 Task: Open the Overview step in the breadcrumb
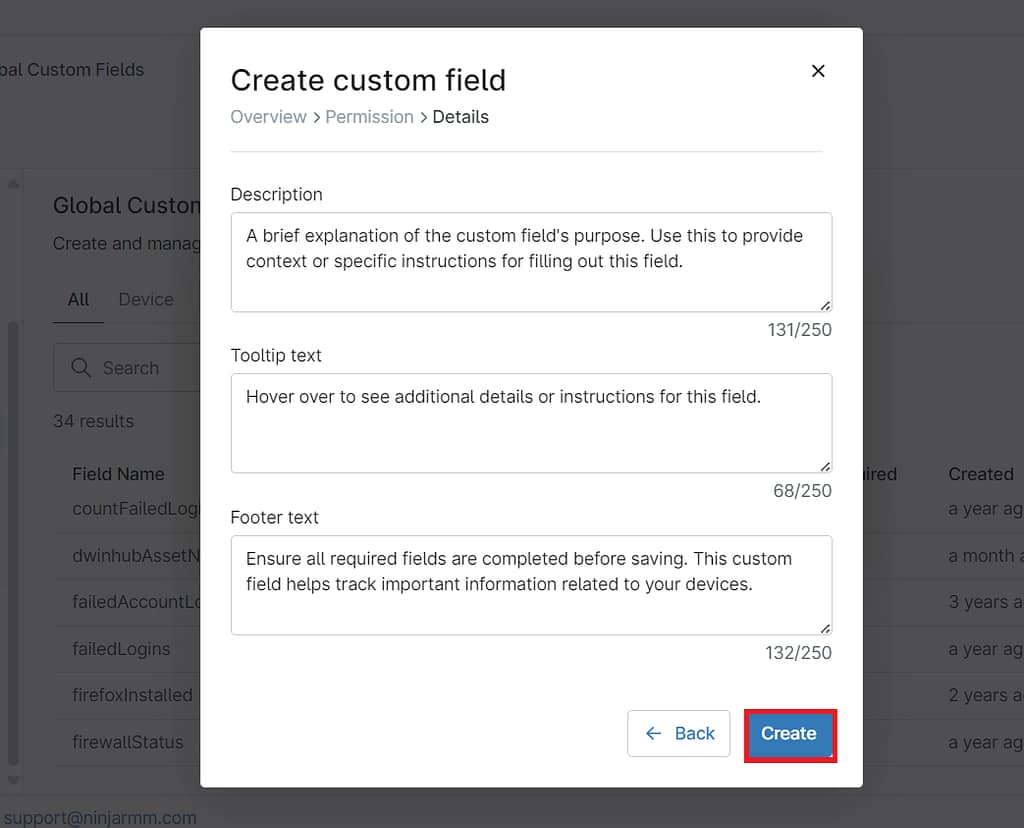268,117
